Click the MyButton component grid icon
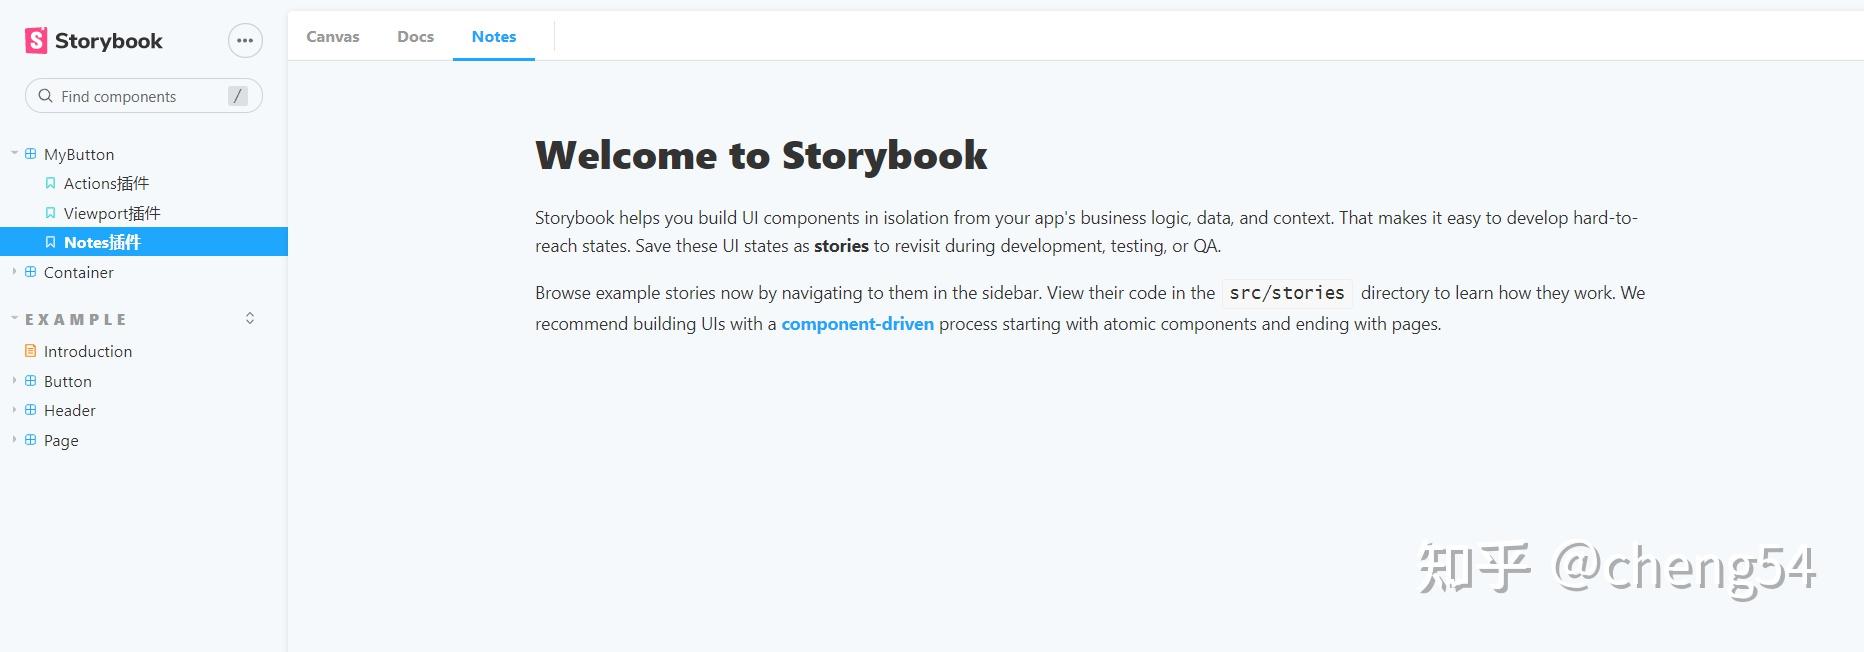 pos(30,154)
